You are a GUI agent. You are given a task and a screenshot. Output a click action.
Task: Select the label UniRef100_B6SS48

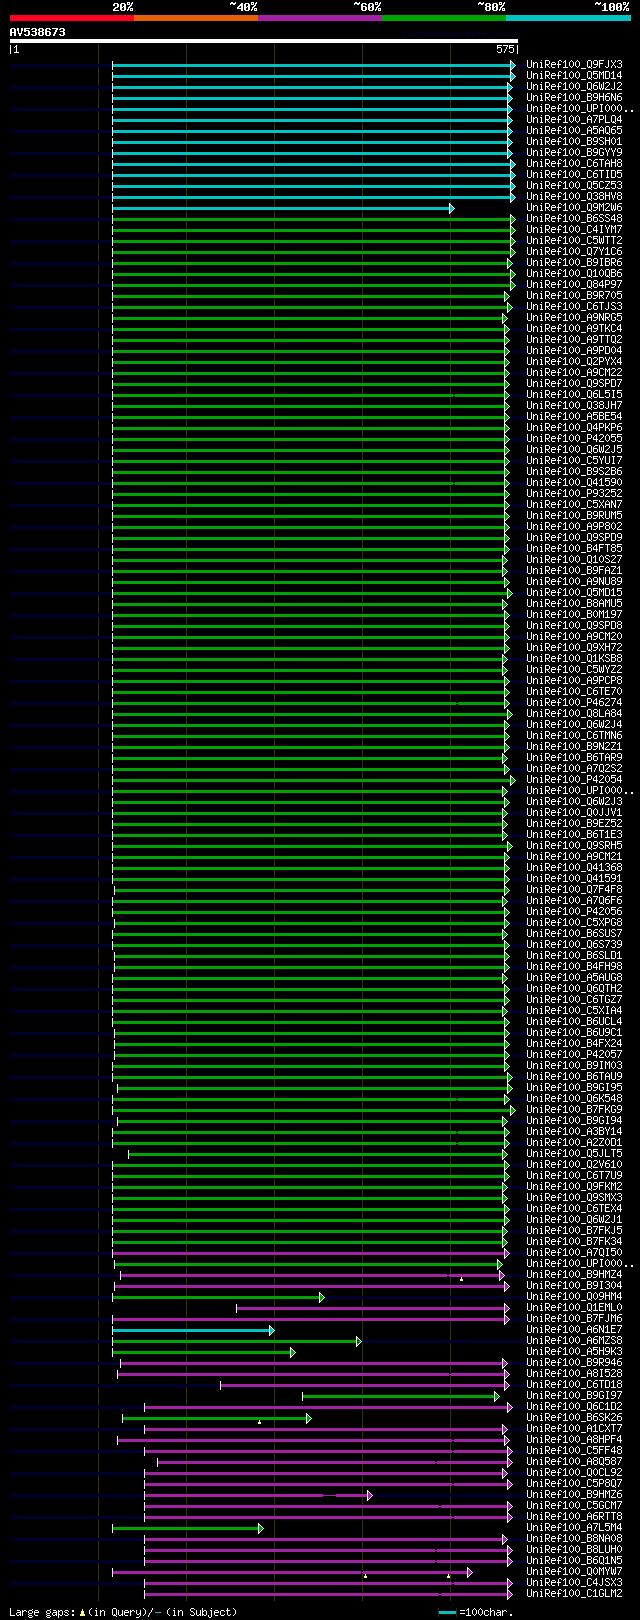pyautogui.click(x=574, y=219)
